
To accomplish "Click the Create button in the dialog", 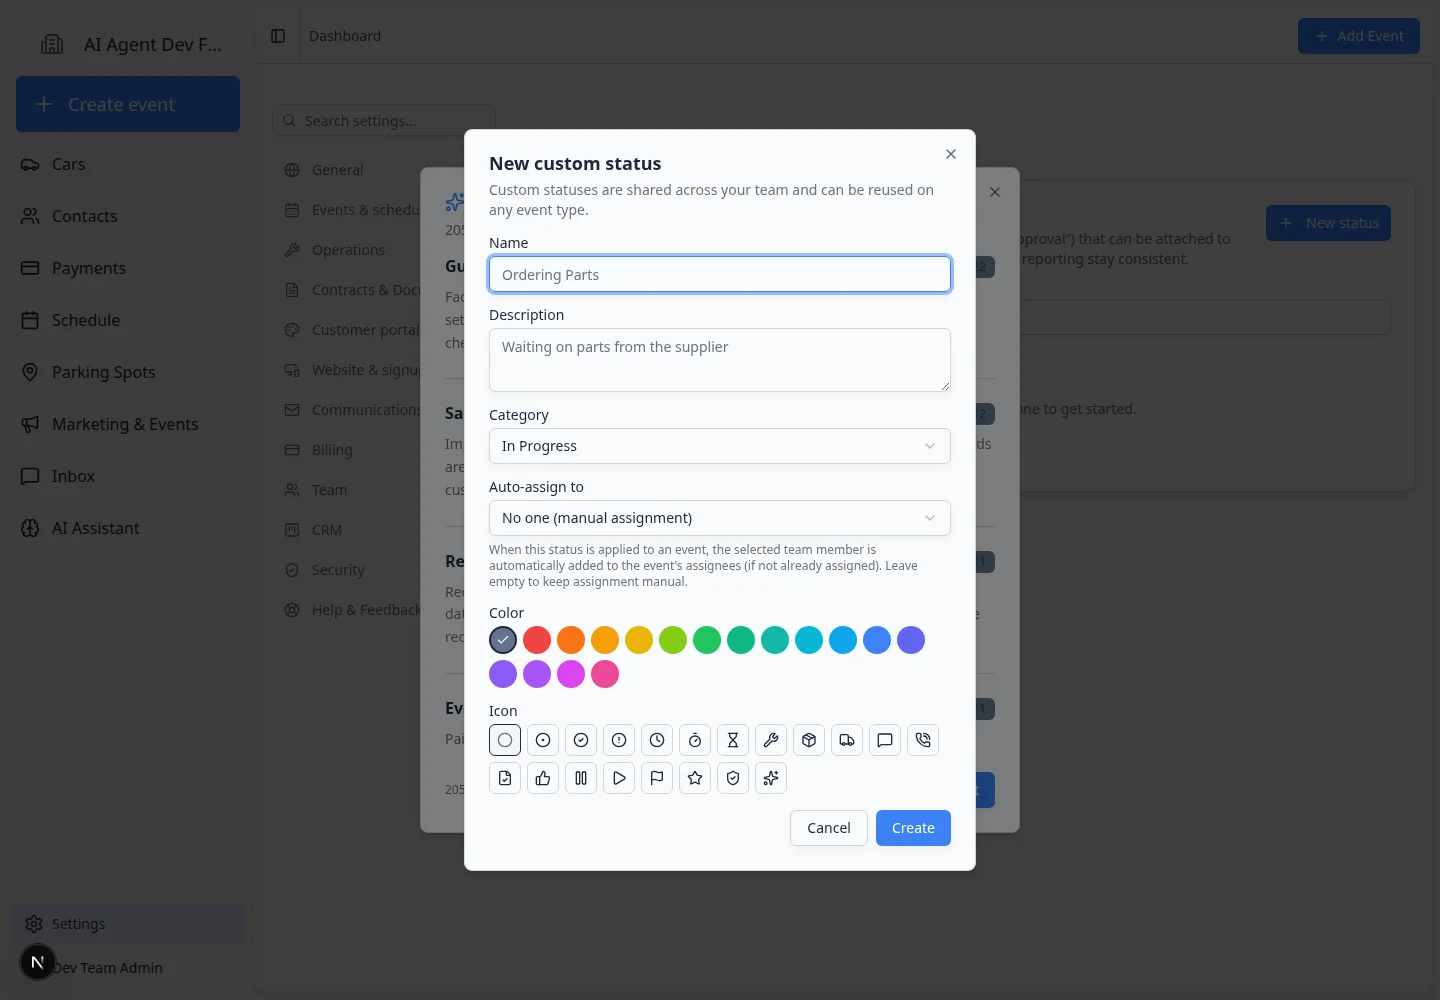I will click(x=913, y=828).
